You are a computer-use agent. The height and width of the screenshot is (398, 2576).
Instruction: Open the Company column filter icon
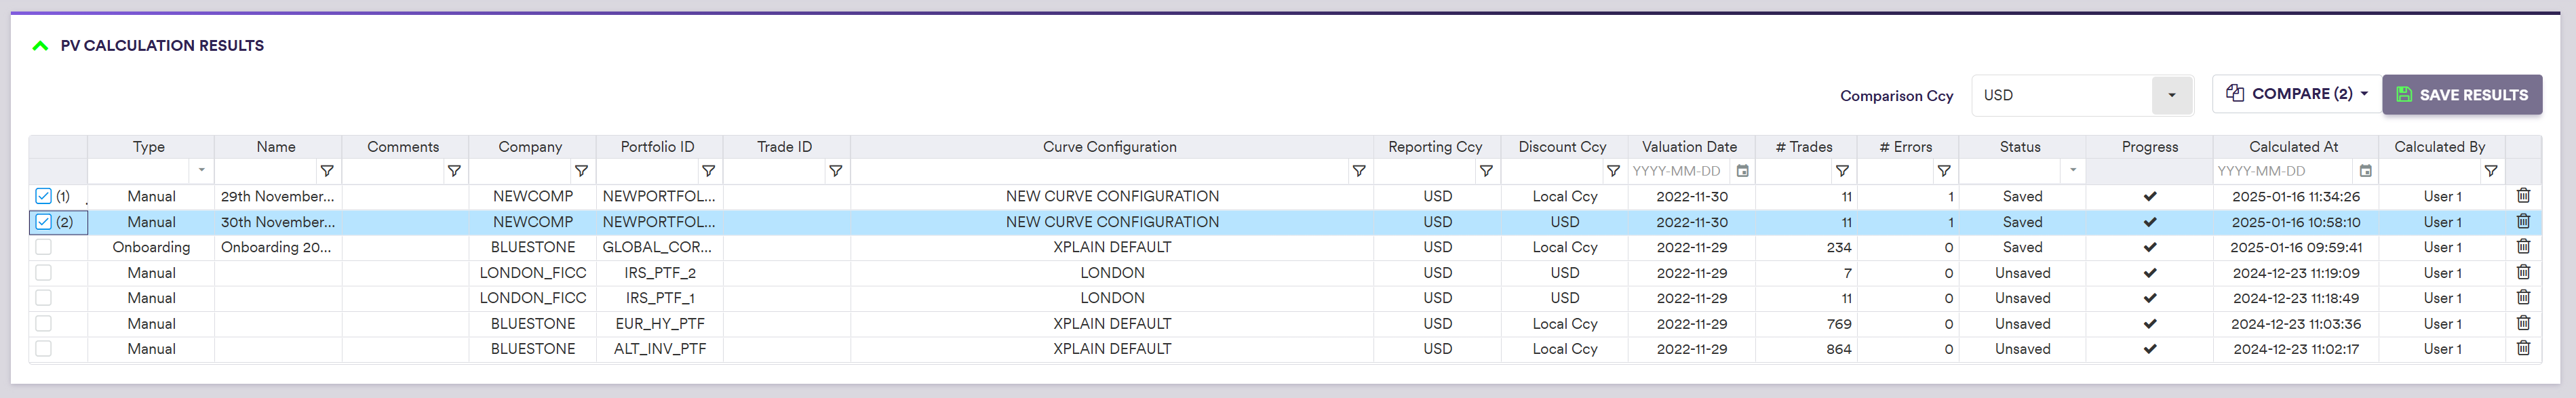point(581,171)
